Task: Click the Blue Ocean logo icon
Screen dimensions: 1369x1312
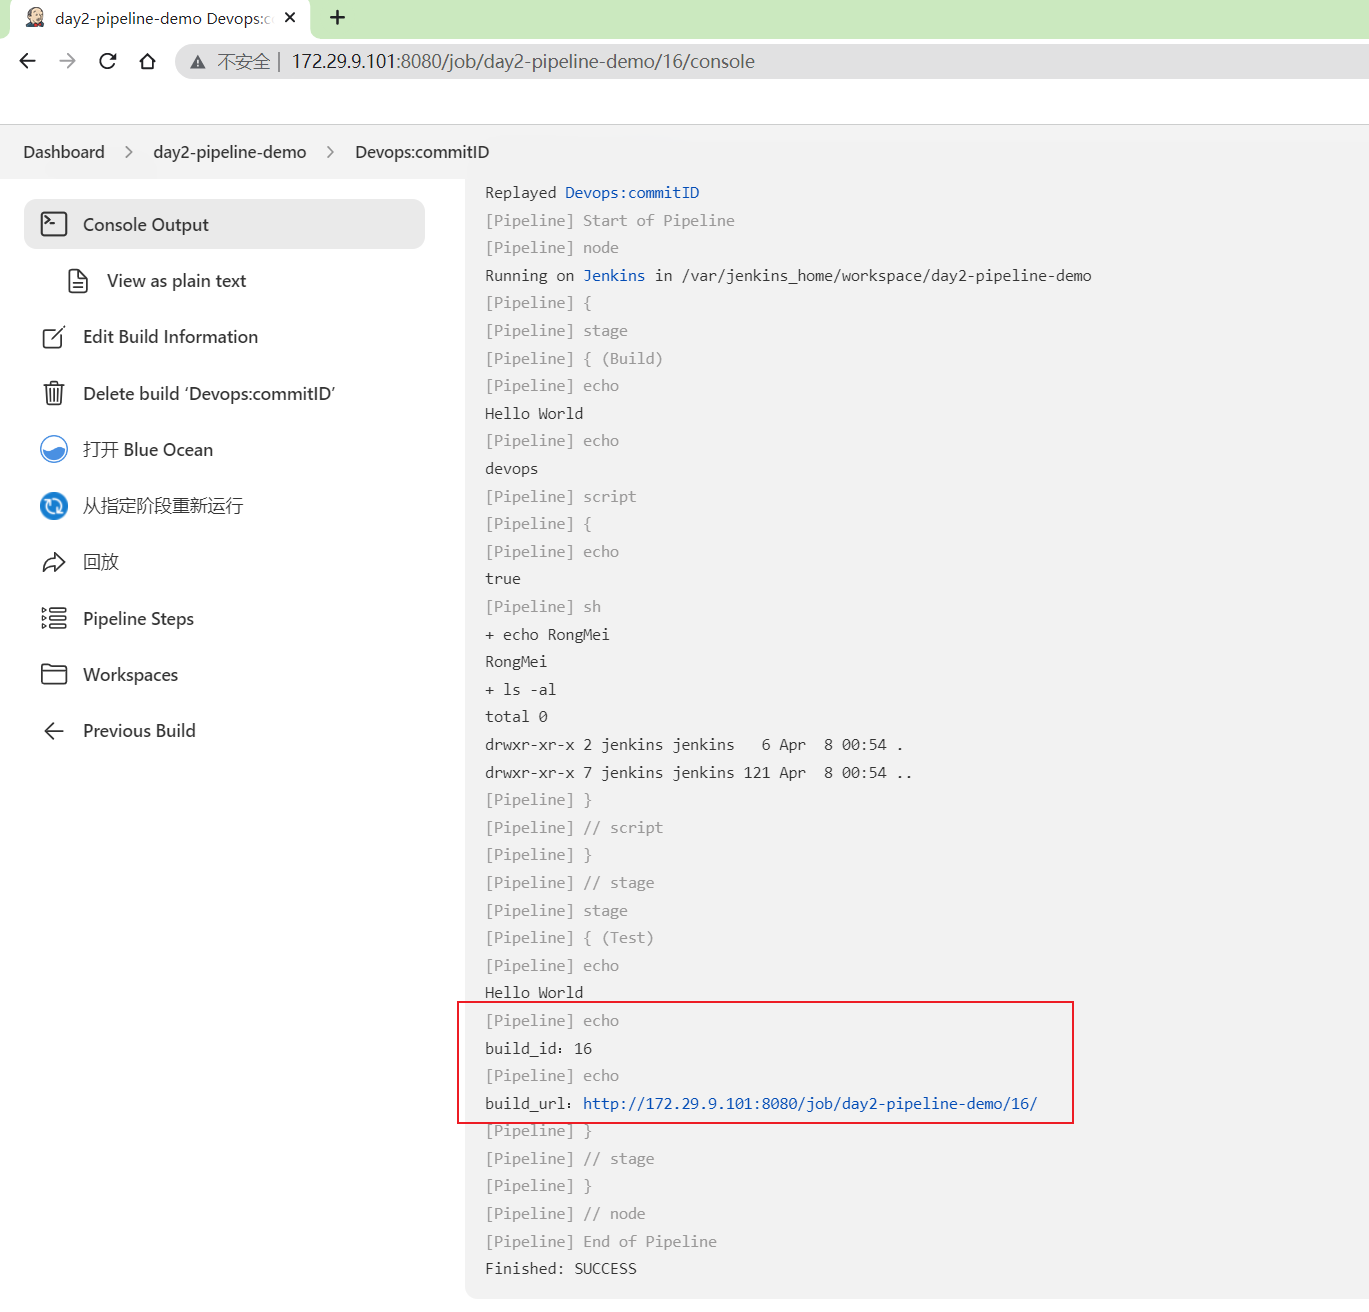Action: (54, 449)
